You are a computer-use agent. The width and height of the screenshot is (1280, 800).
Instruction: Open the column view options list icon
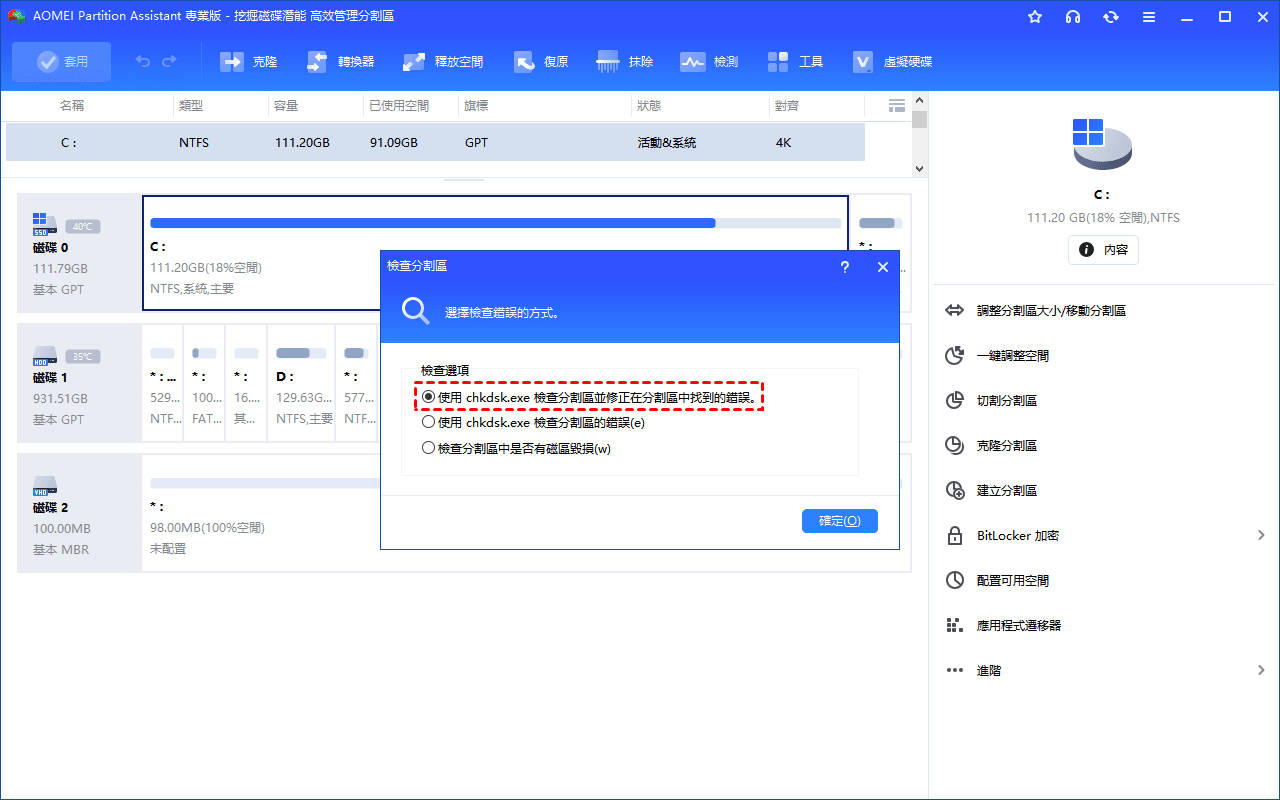point(896,105)
